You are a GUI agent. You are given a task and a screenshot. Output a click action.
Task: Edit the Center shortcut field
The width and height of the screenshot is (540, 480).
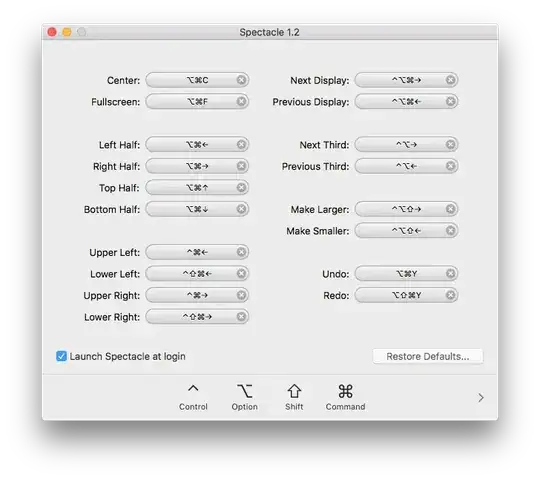click(197, 80)
